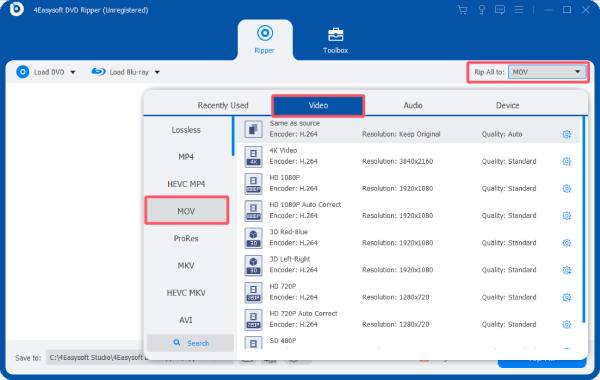Image resolution: width=600 pixels, height=380 pixels.
Task: Open the feedback chat icon
Action: coord(500,10)
